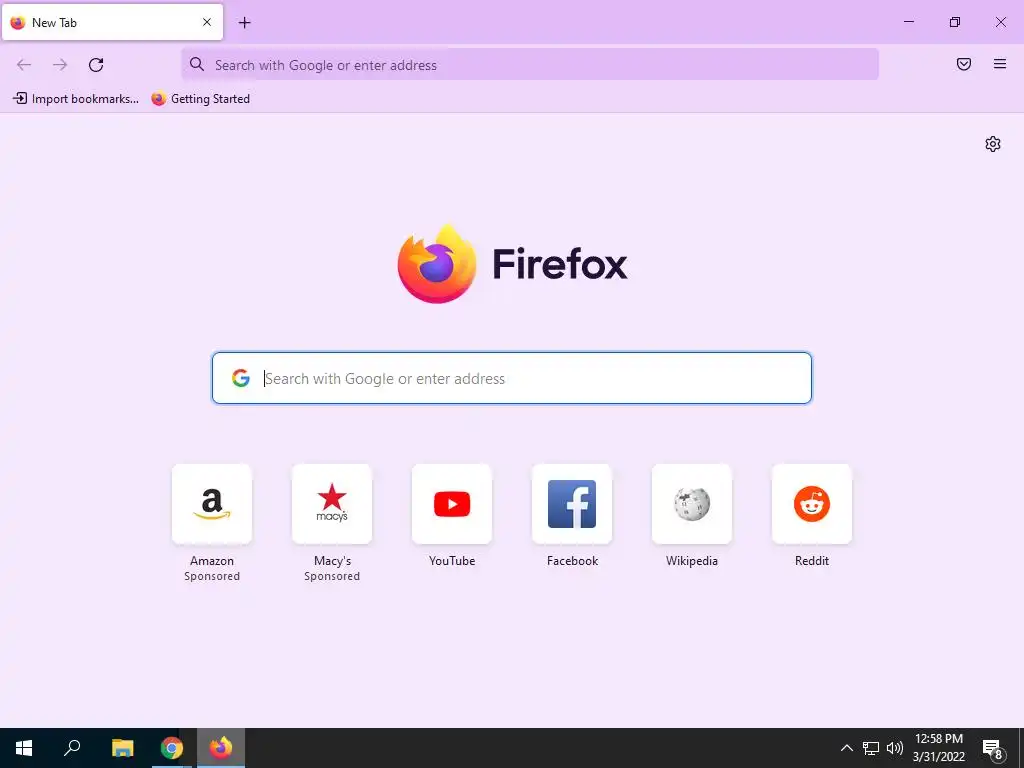The image size is (1024, 768).
Task: Open the Amazon sponsored shortcut tile
Action: click(x=212, y=504)
